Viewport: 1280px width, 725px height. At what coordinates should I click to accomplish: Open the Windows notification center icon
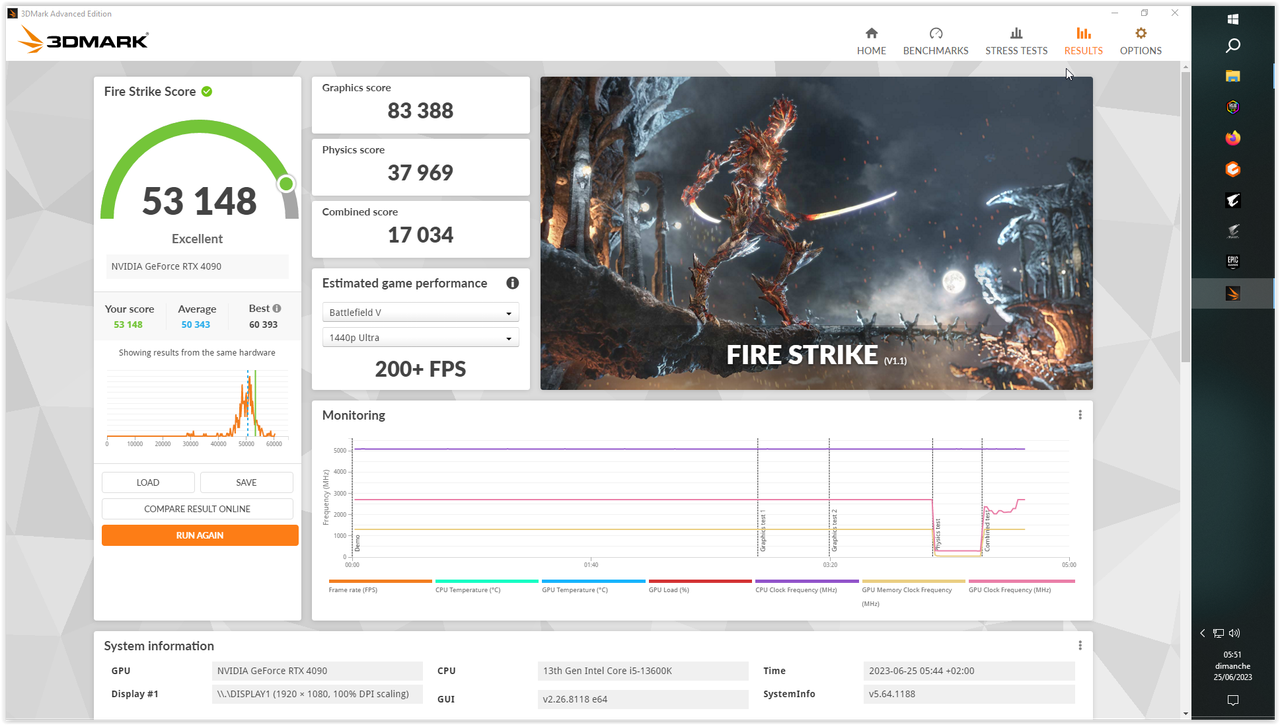pyautogui.click(x=1233, y=700)
